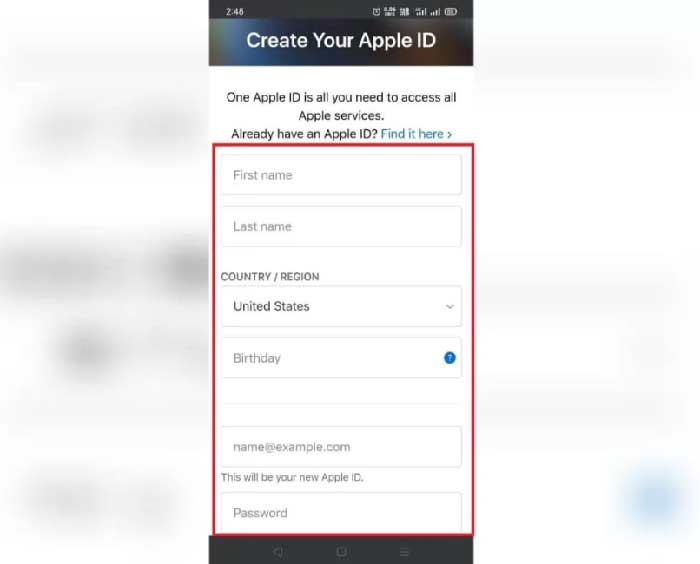Tap the battery indicator in status bar
This screenshot has width=700, height=564.
(x=451, y=12)
